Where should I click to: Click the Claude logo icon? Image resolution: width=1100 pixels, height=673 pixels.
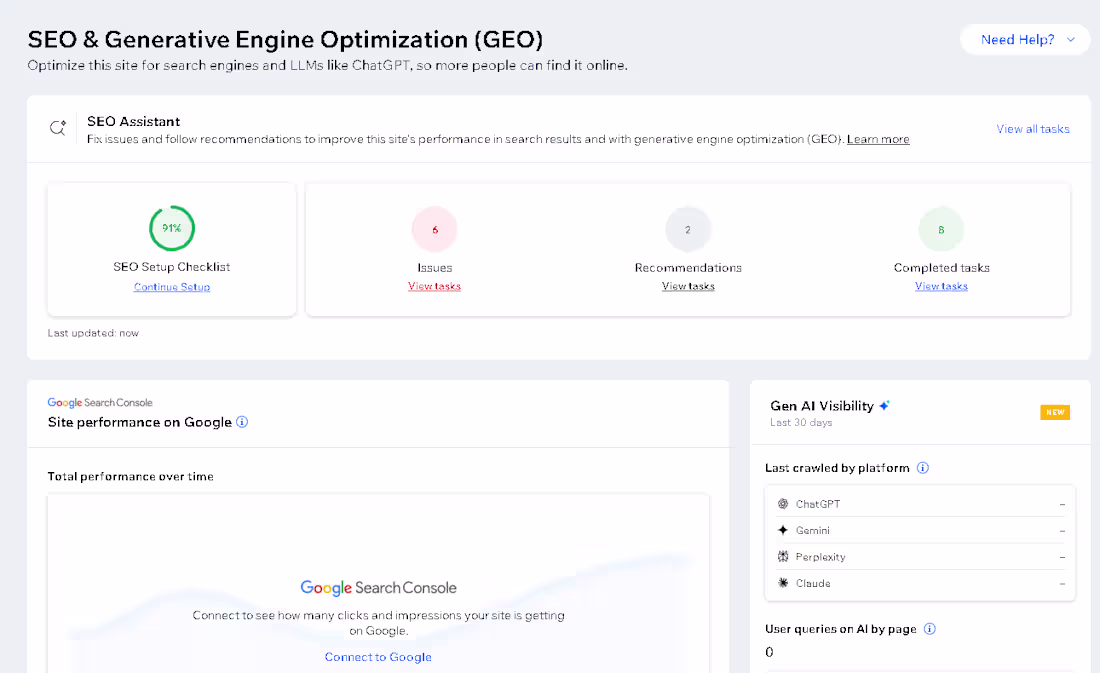(783, 583)
